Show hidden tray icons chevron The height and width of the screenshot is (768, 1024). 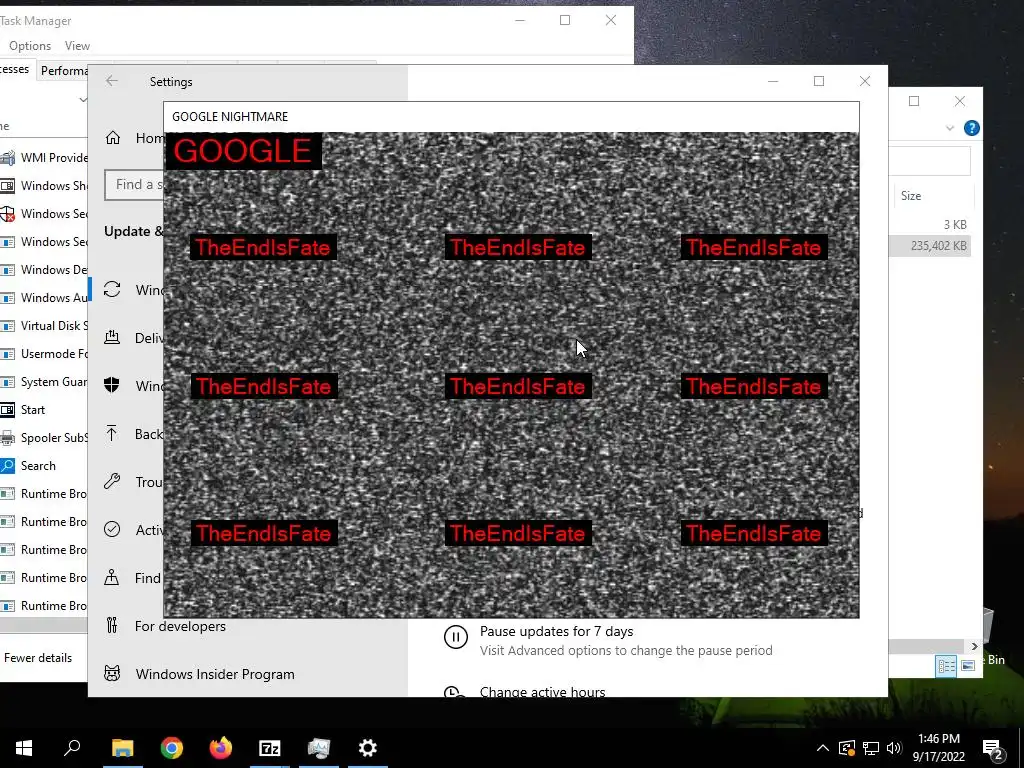[x=823, y=748]
